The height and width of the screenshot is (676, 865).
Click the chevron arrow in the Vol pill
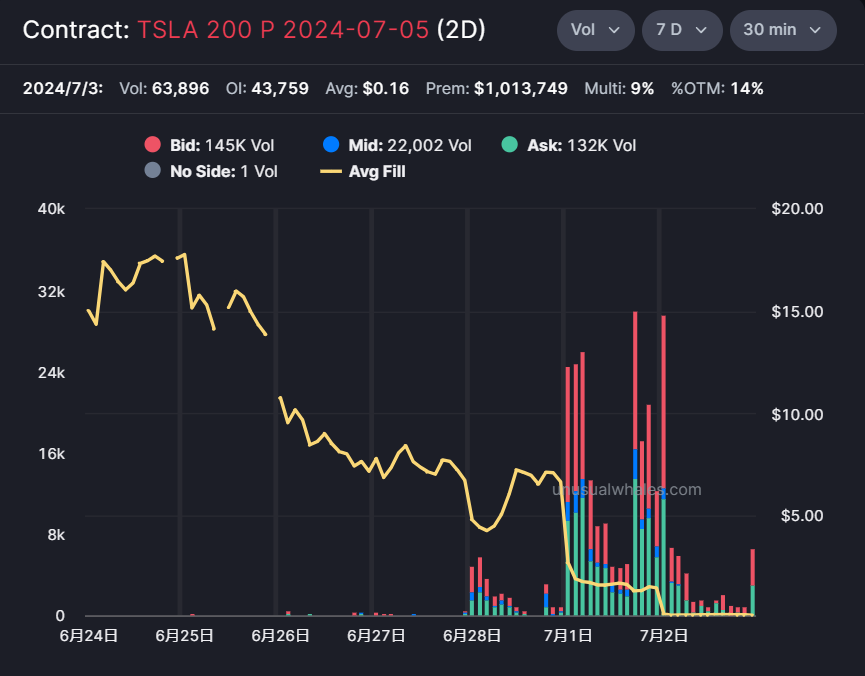point(614,30)
